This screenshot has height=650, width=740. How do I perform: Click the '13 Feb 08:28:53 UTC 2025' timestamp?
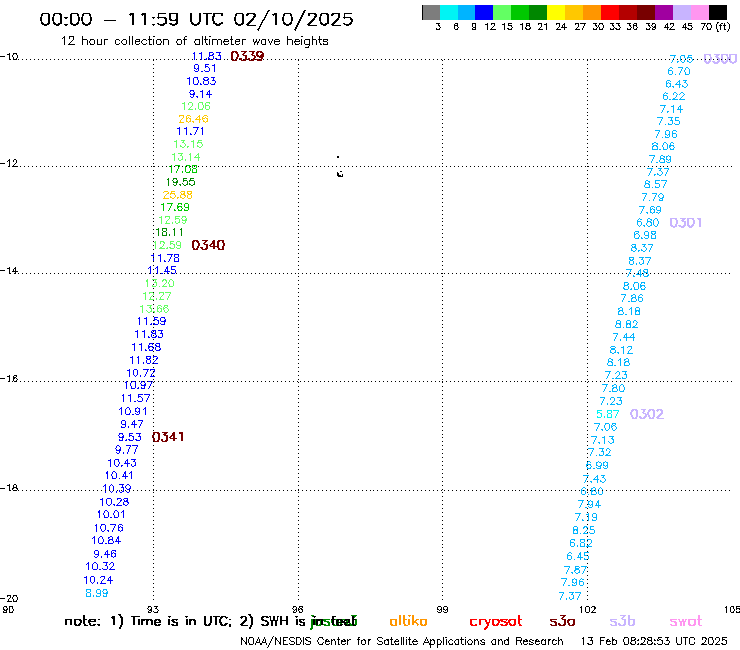click(x=654, y=642)
